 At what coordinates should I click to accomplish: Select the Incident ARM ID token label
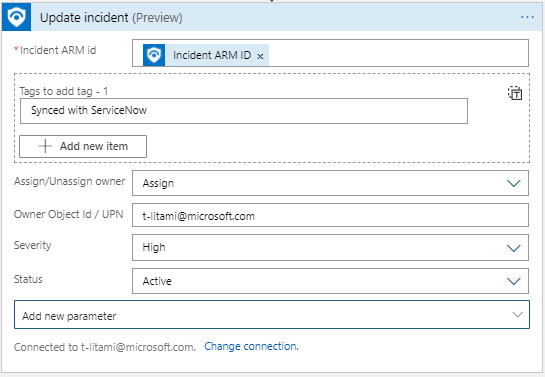click(x=212, y=55)
